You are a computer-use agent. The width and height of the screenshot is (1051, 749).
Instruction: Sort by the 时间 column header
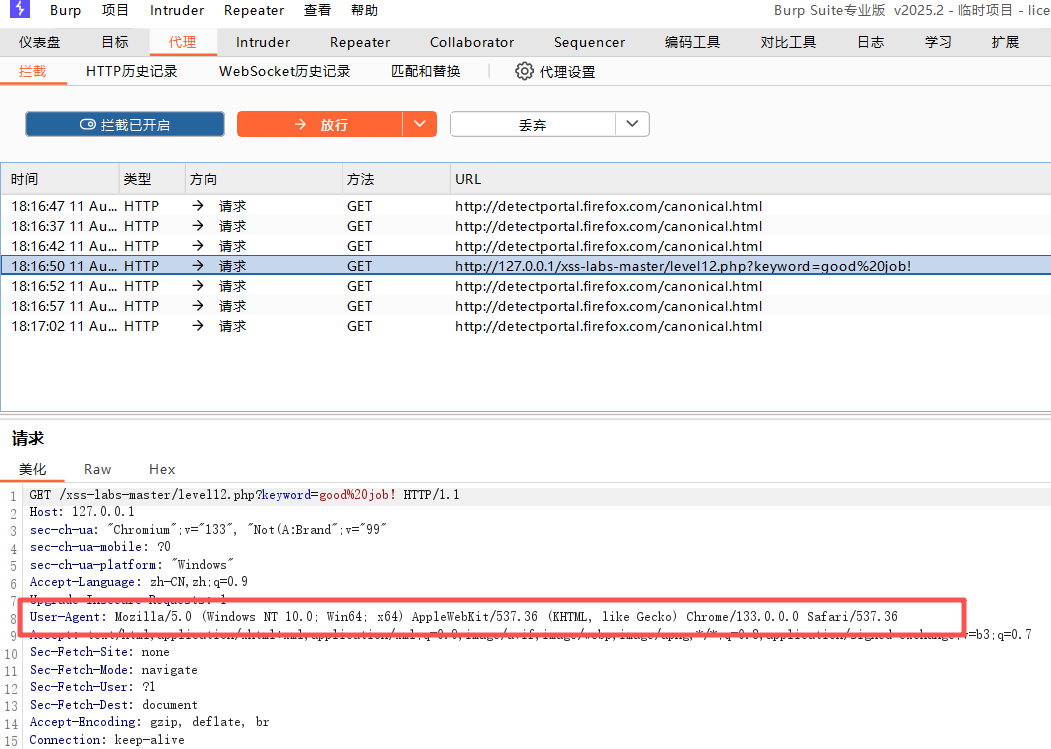(x=60, y=179)
